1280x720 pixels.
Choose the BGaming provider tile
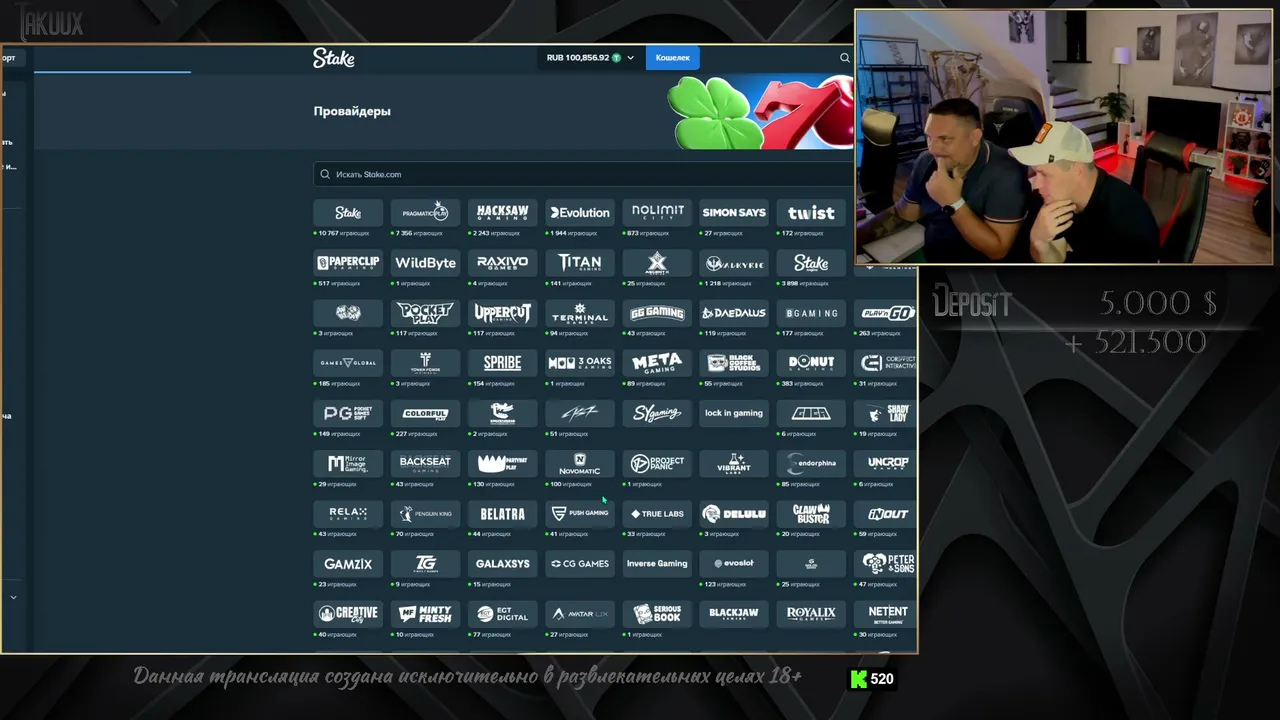coord(811,313)
